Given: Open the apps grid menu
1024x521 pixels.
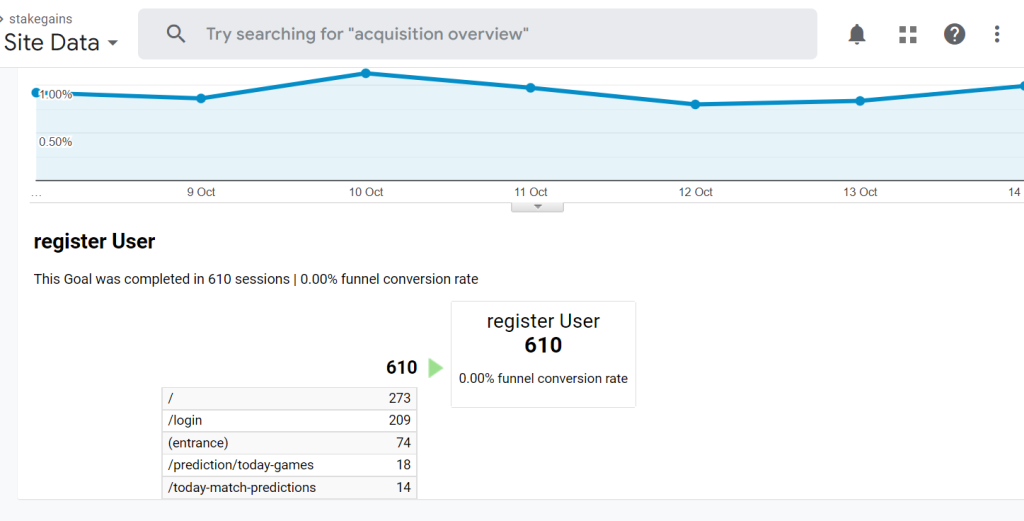Looking at the screenshot, I should (908, 35).
